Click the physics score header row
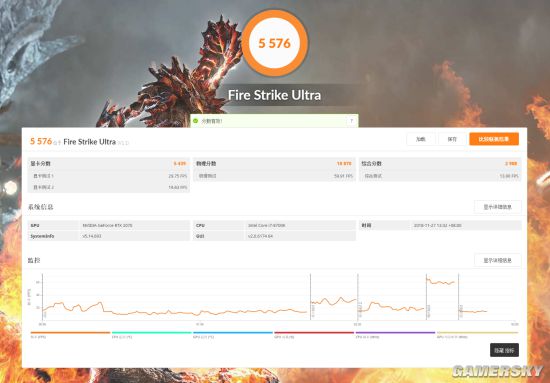550x383 pixels. [274, 163]
